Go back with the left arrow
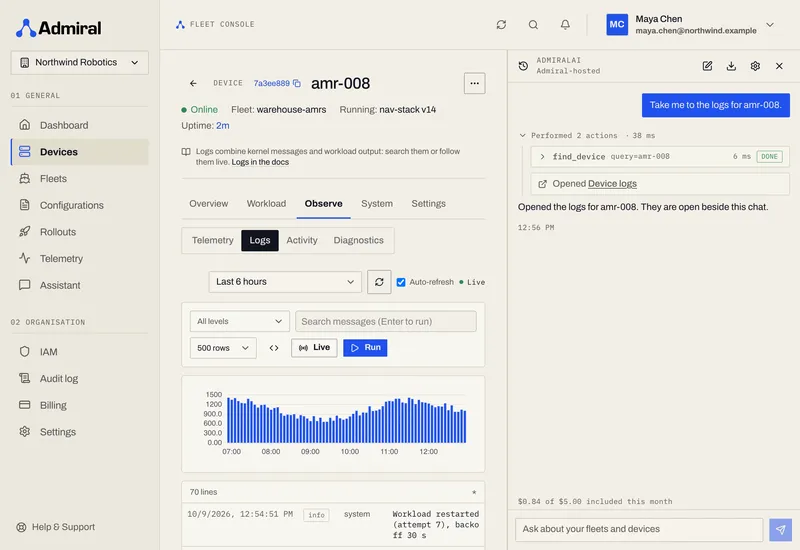 [193, 83]
